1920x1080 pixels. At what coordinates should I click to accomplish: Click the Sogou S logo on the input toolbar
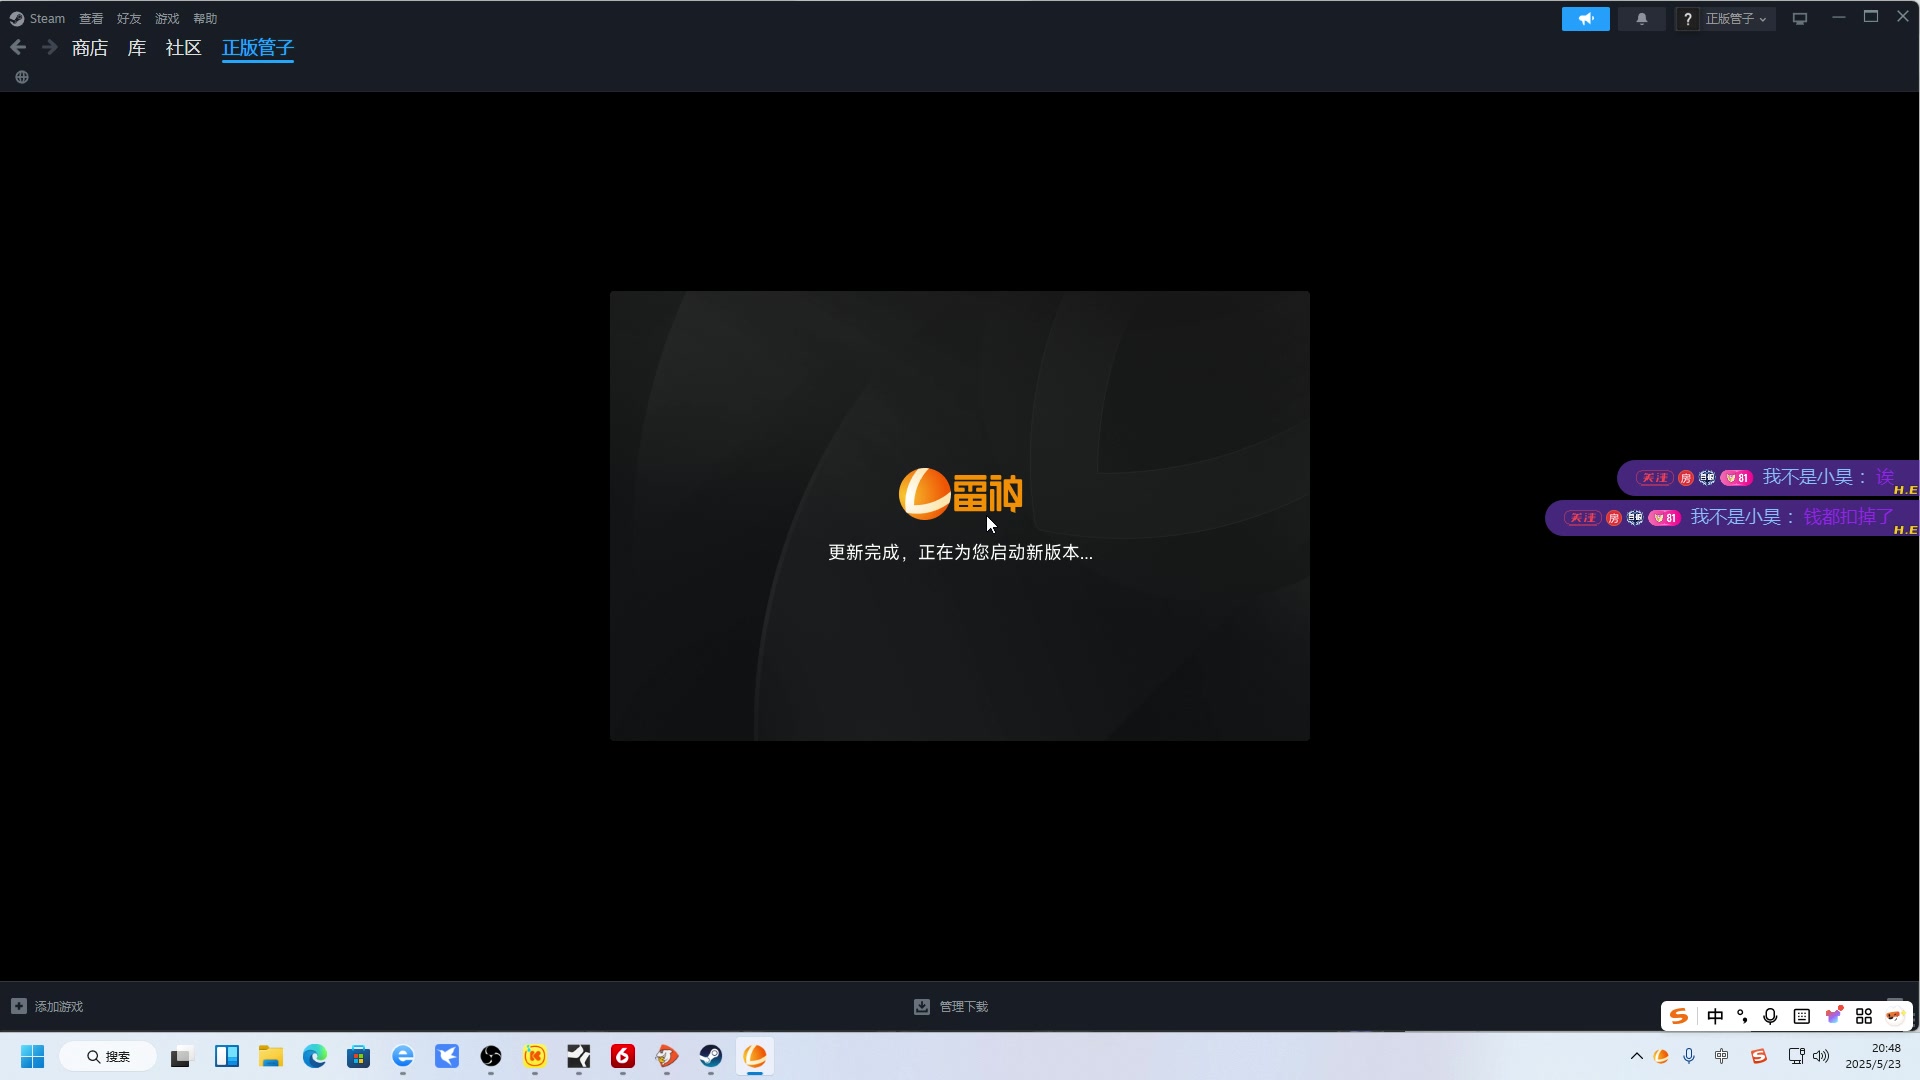(x=1679, y=1016)
